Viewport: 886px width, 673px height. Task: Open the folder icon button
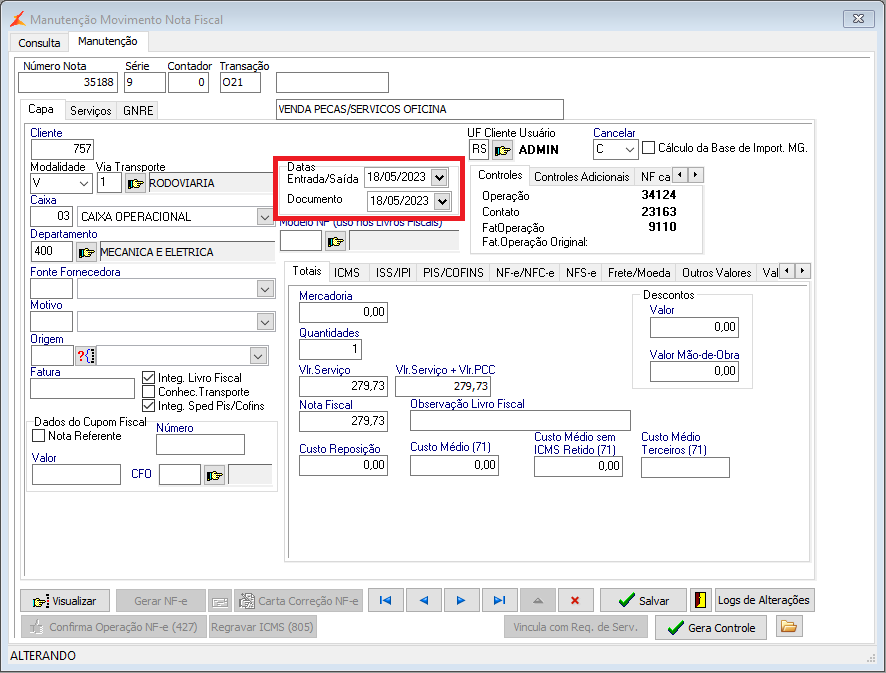point(790,627)
